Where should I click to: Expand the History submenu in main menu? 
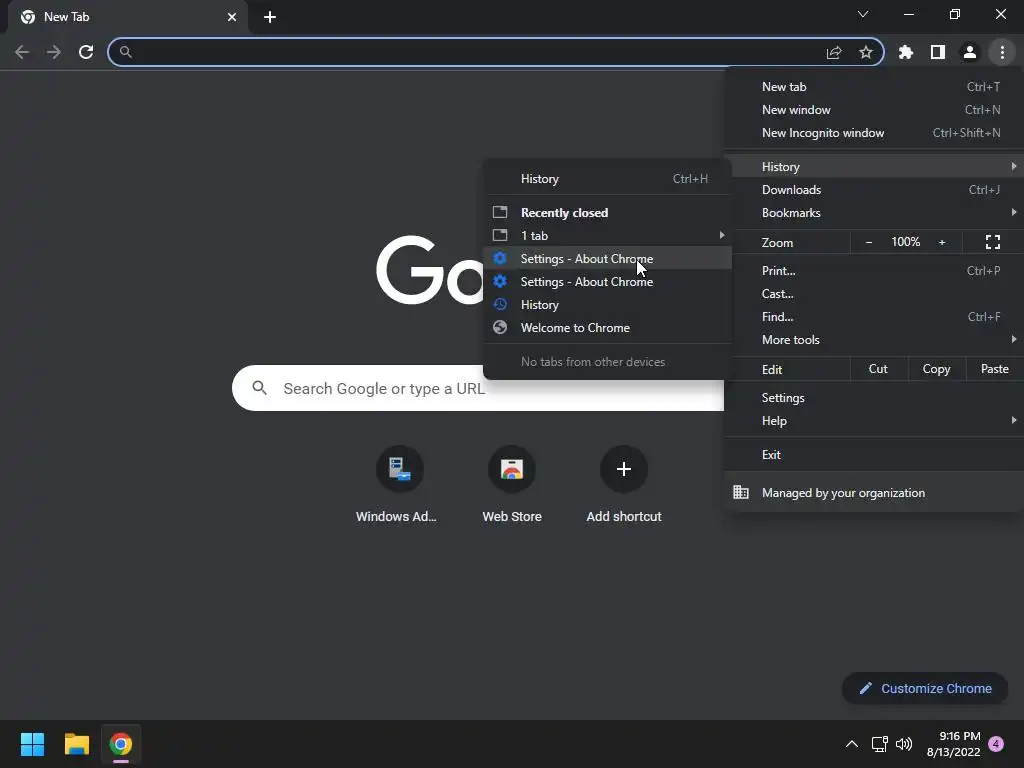click(x=874, y=167)
